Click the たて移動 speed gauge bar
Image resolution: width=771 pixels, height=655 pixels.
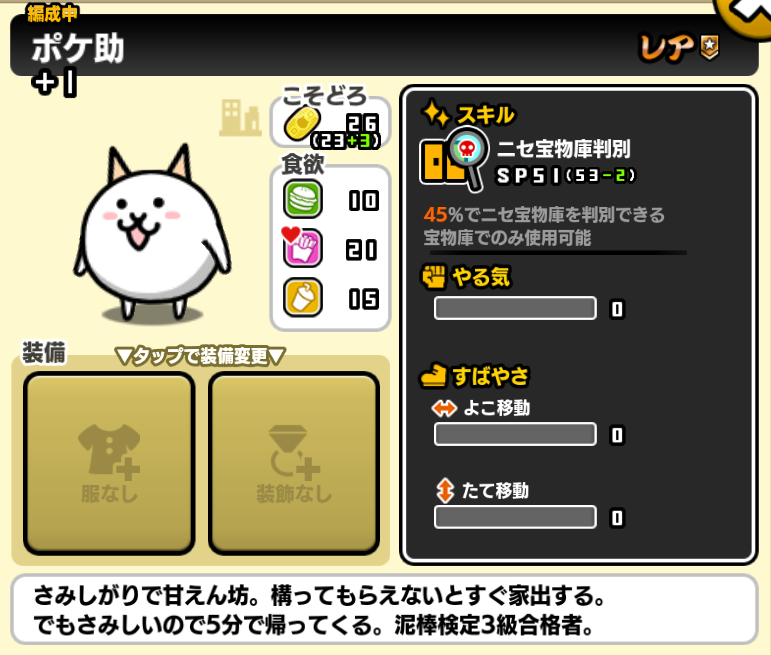(x=515, y=517)
